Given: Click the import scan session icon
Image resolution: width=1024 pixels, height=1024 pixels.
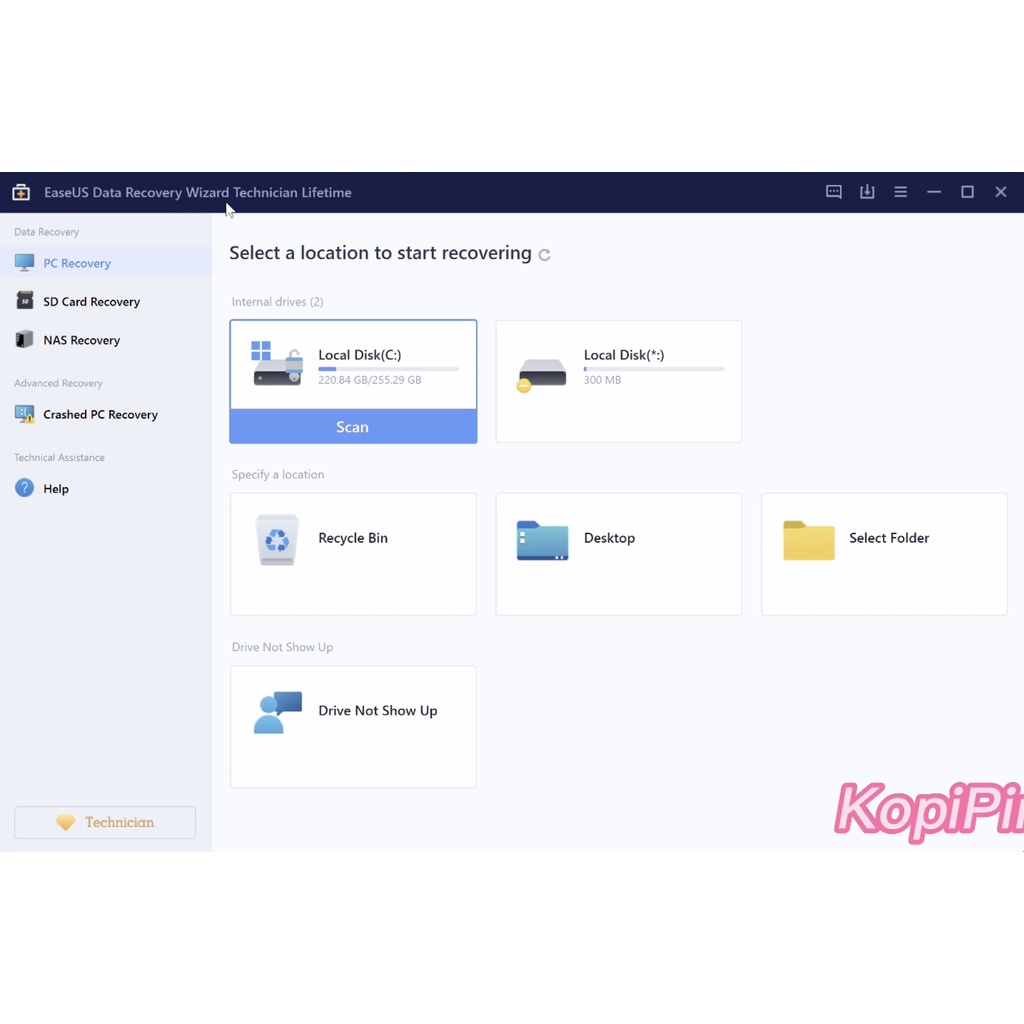Looking at the screenshot, I should point(867,191).
